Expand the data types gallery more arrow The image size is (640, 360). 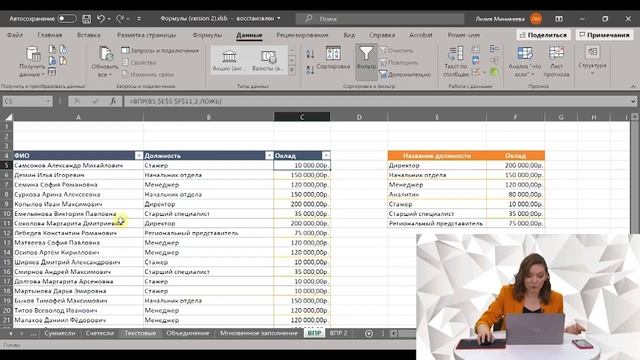(x=291, y=70)
